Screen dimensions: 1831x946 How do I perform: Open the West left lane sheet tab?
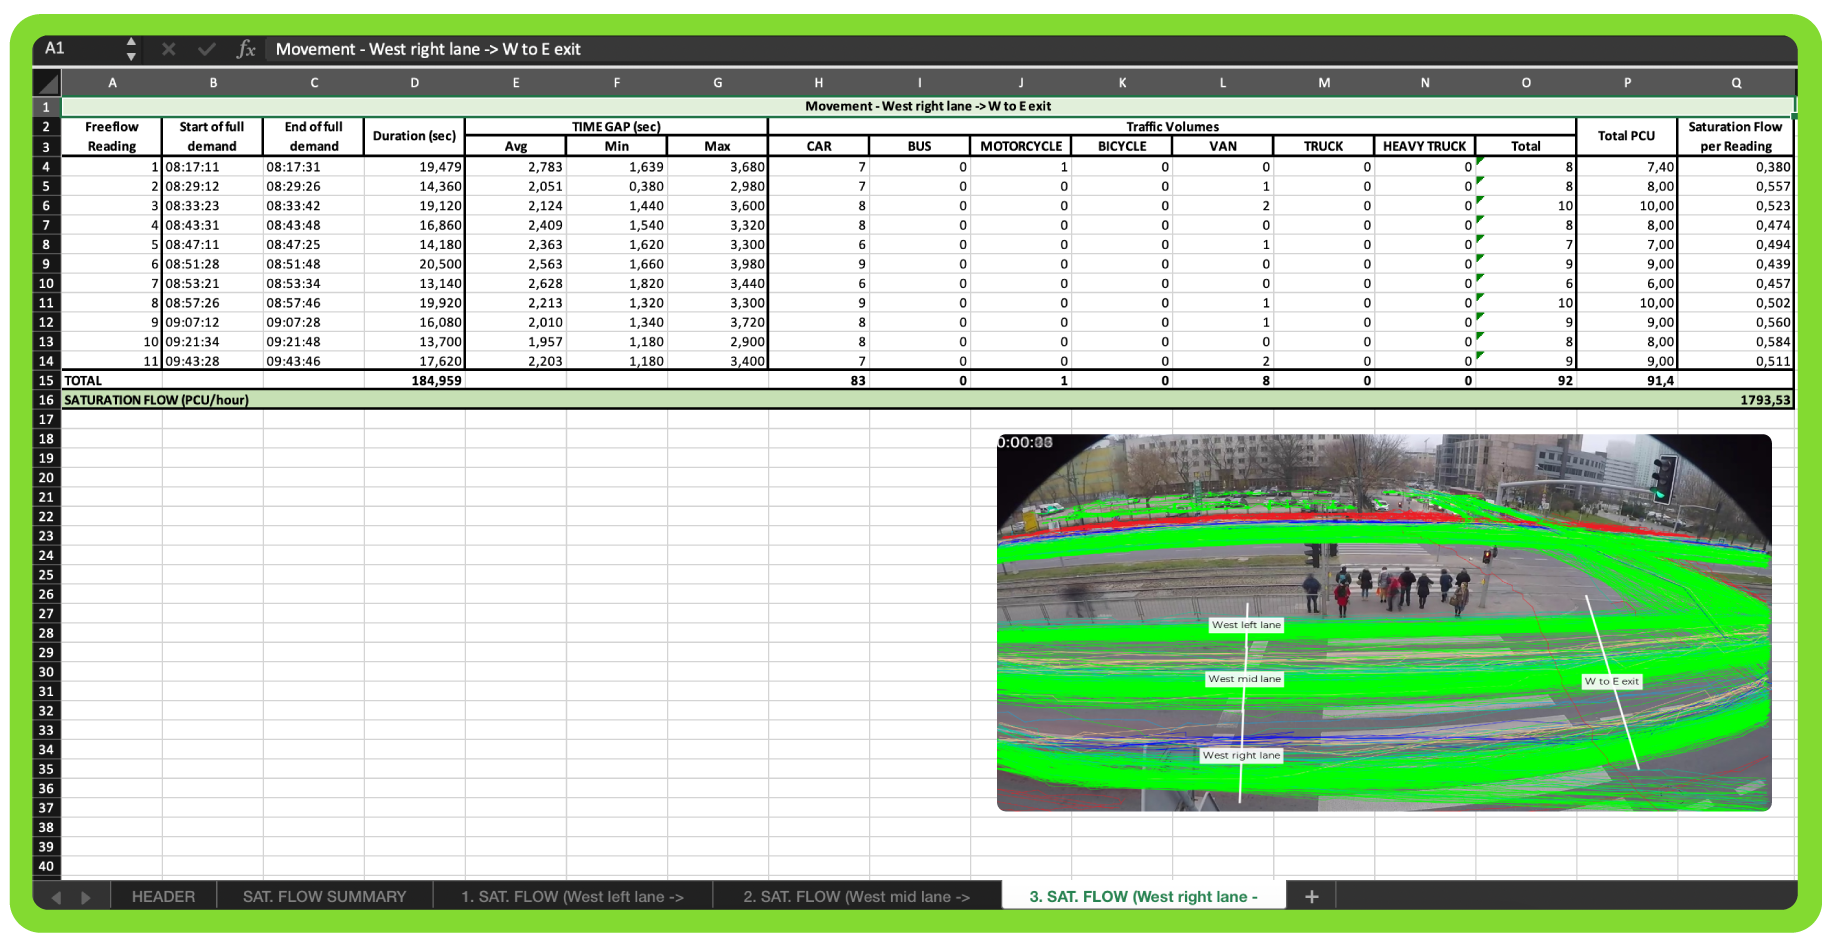[x=572, y=896]
